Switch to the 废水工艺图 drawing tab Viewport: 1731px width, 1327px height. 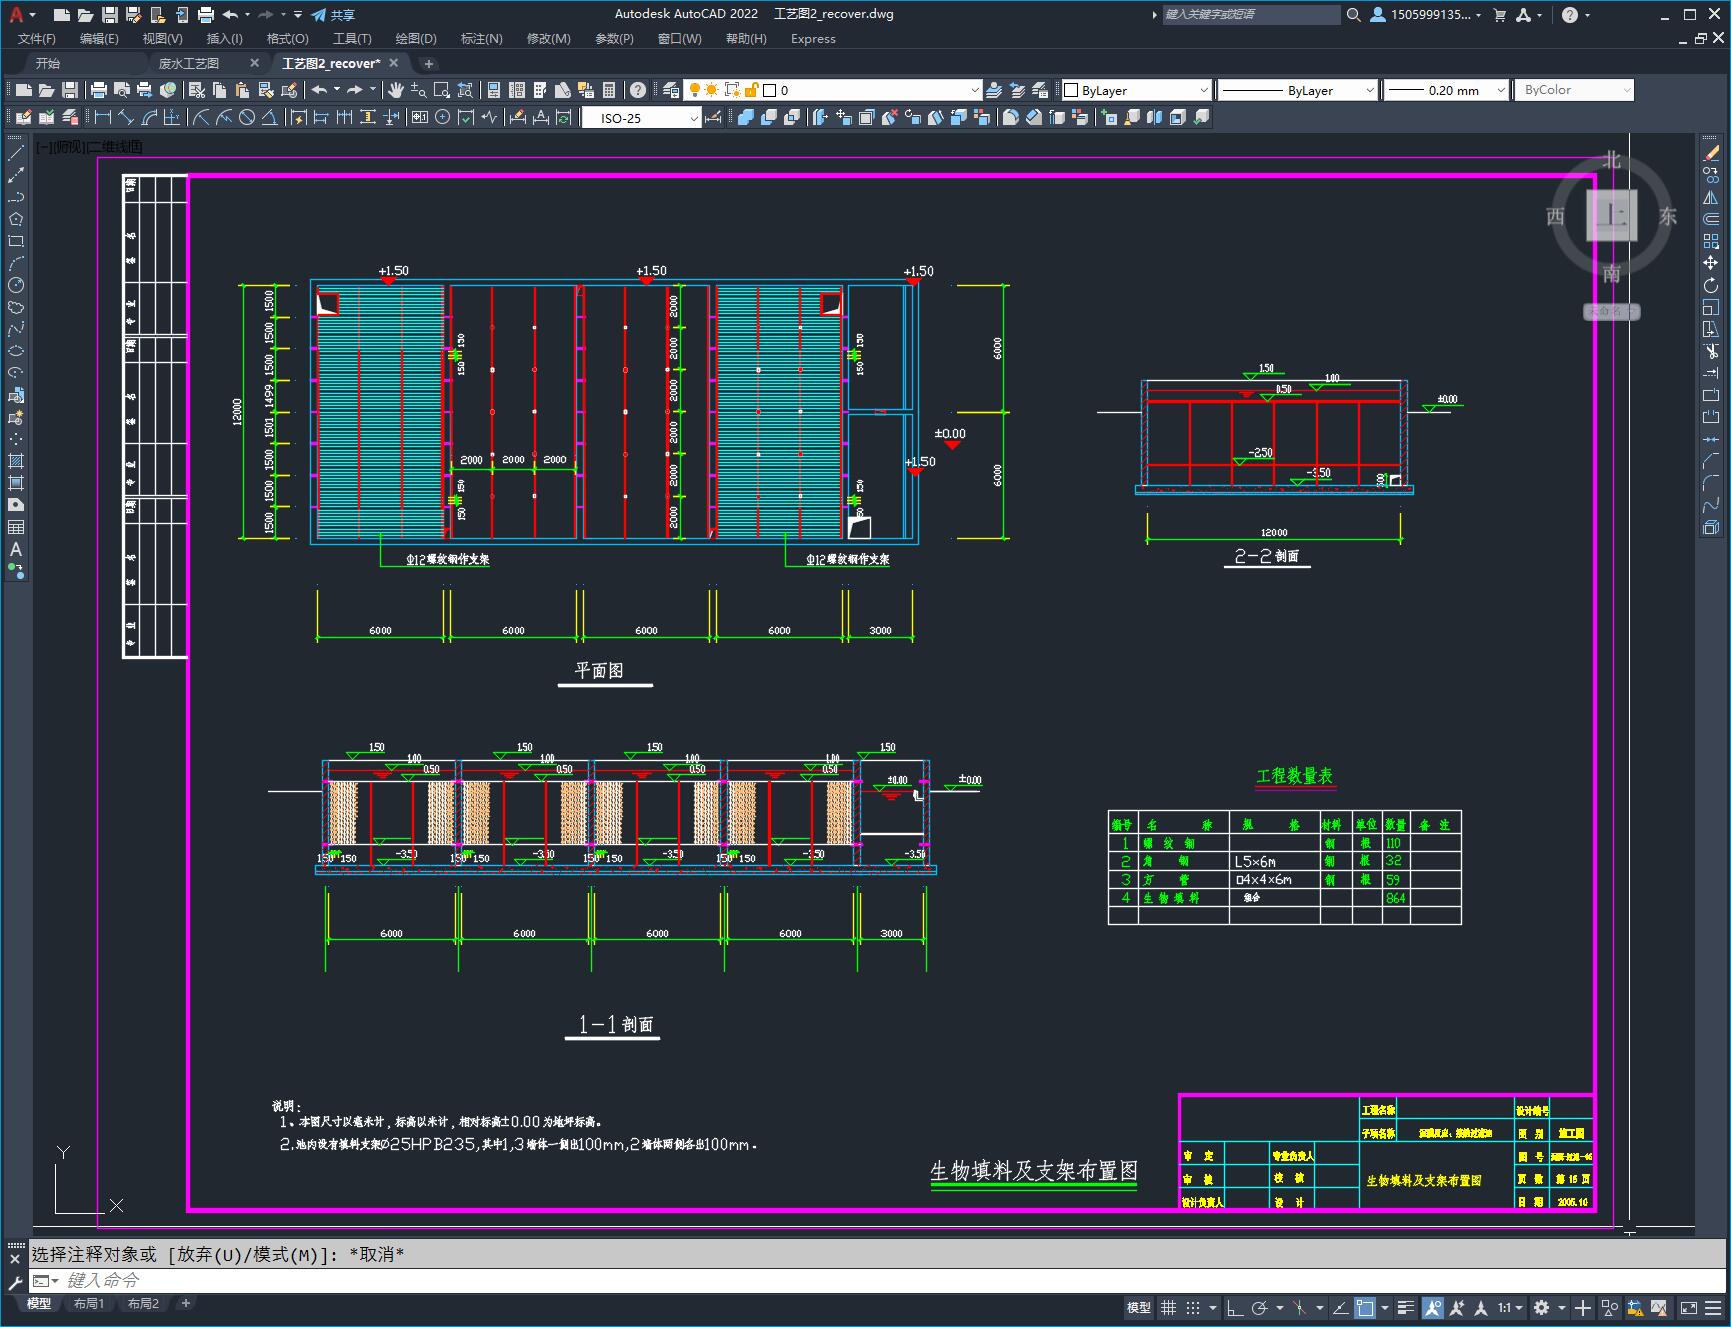pyautogui.click(x=189, y=63)
